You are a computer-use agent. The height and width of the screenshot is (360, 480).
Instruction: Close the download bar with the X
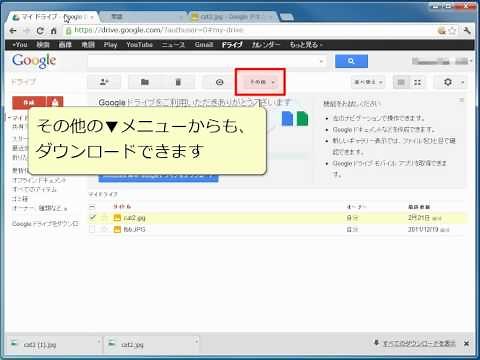466,344
